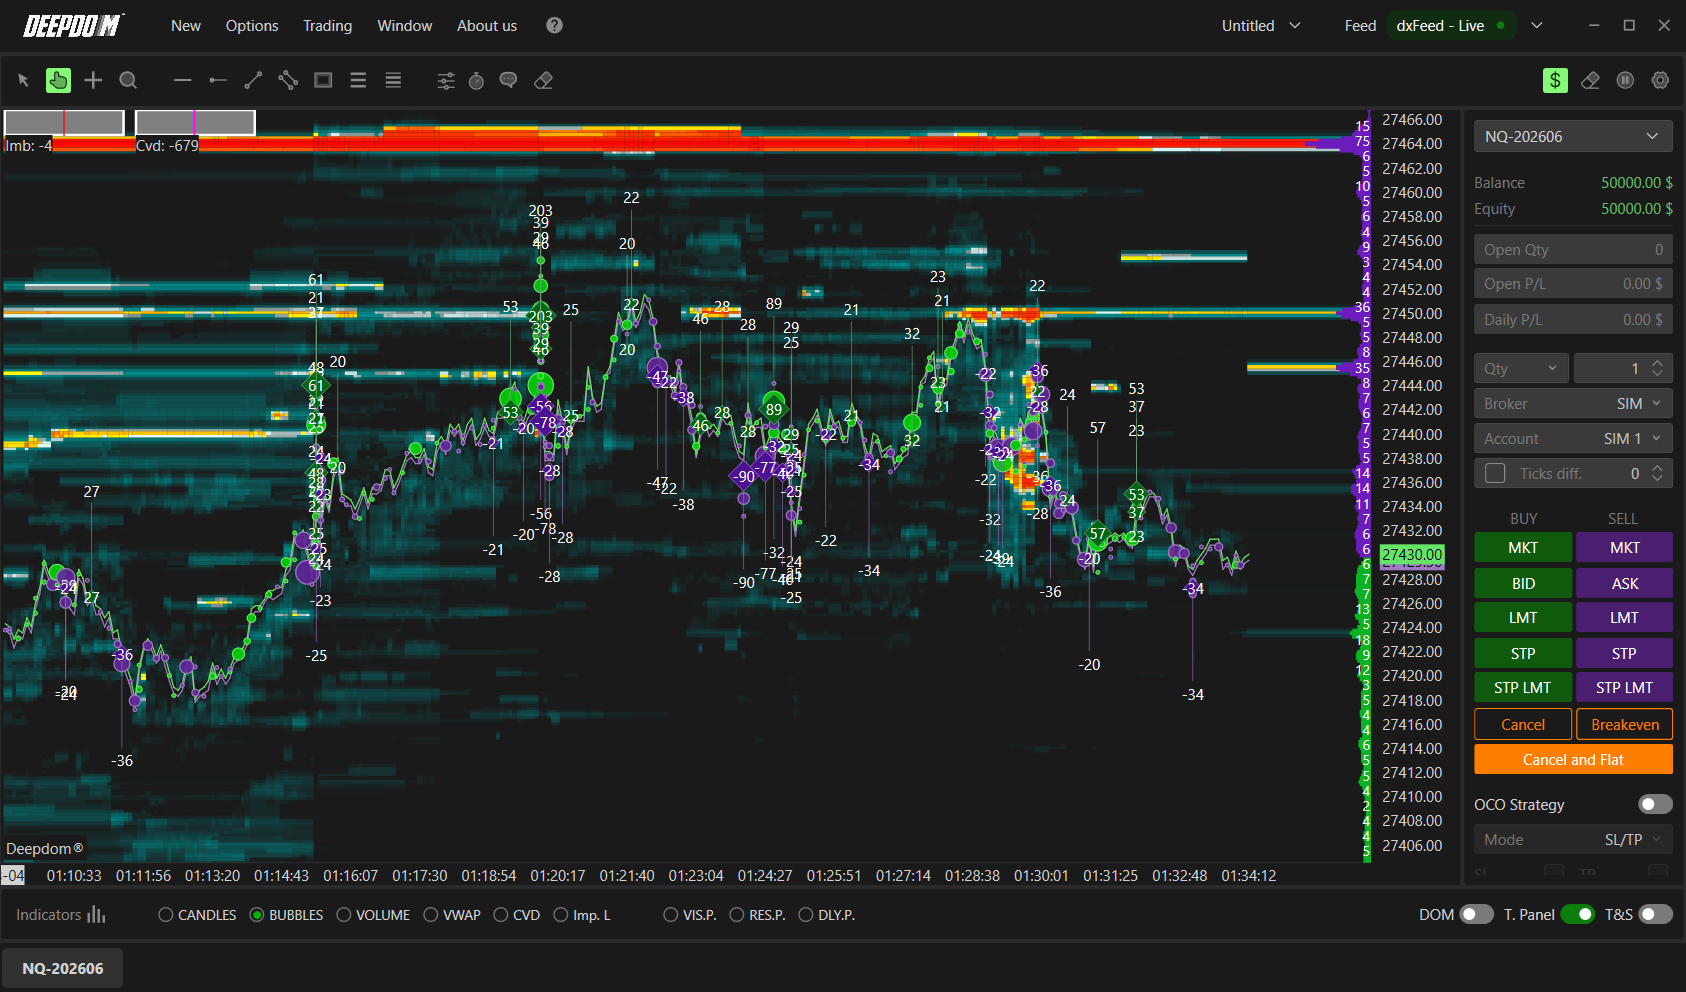The height and width of the screenshot is (992, 1686).
Task: Click the Breakeven button
Action: [x=1625, y=724]
